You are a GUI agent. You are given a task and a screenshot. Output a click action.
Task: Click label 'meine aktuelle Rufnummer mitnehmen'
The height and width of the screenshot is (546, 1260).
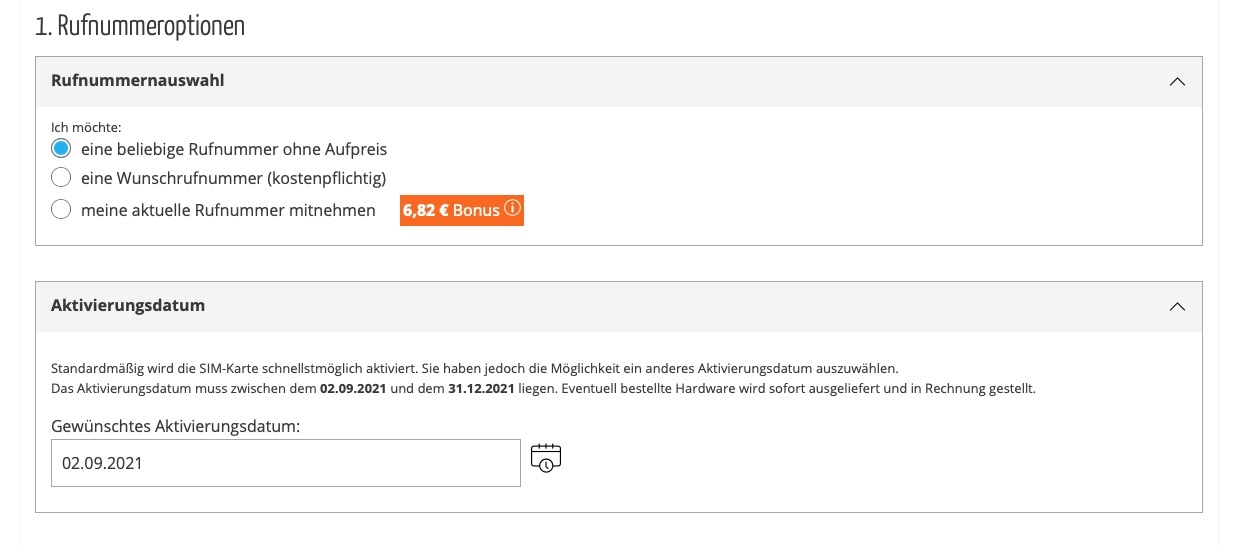(x=228, y=210)
